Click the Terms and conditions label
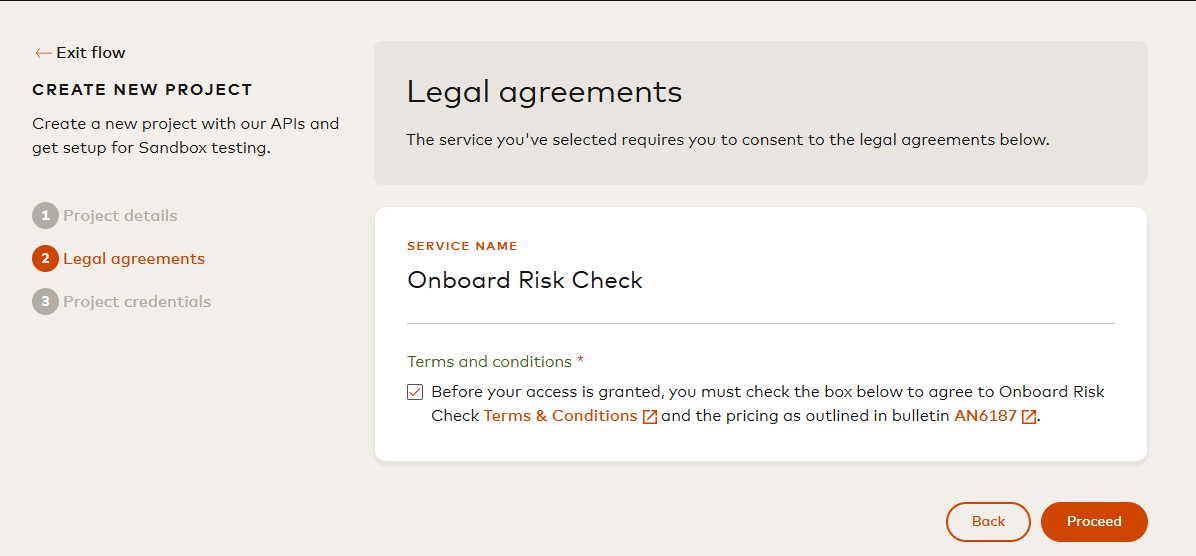The image size is (1196, 556). [x=489, y=361]
